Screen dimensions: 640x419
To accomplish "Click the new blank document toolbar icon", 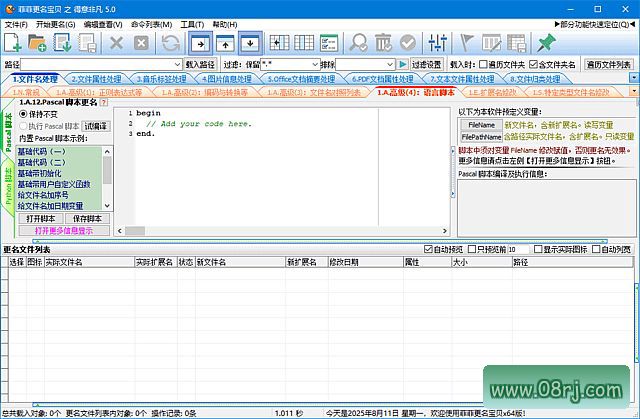I will click(x=13, y=42).
